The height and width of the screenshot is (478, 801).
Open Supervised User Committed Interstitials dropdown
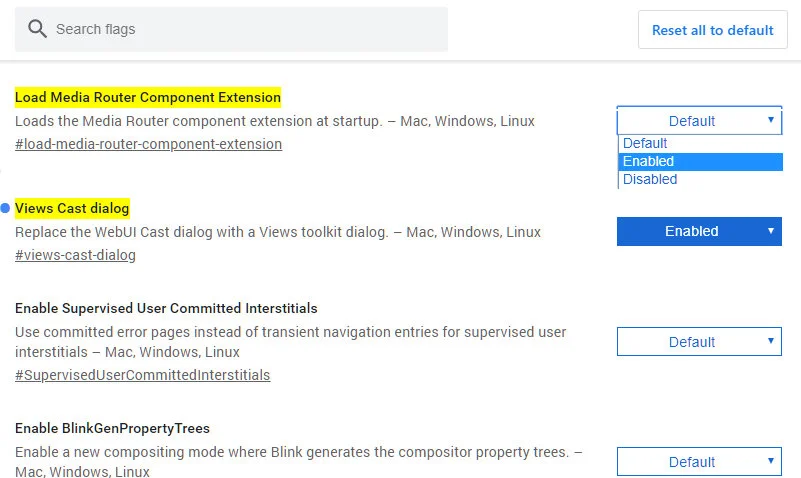click(699, 342)
